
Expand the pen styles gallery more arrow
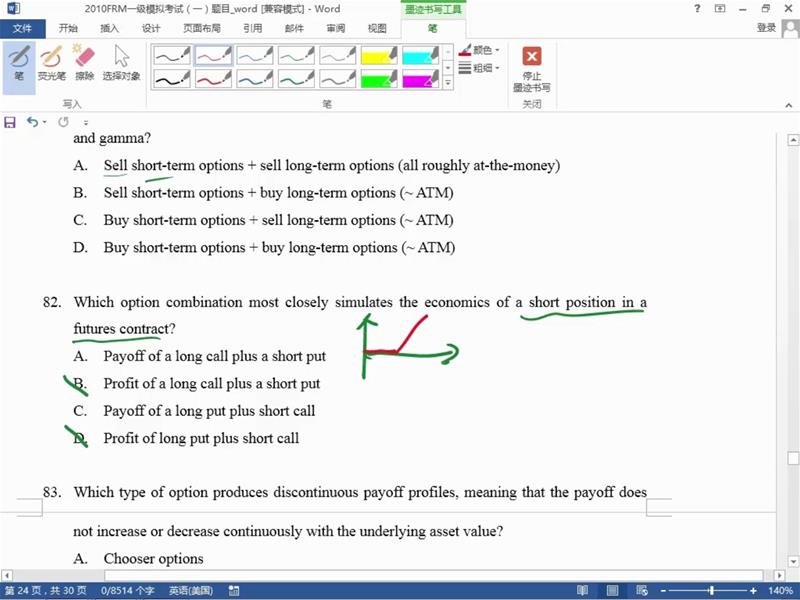[448, 83]
